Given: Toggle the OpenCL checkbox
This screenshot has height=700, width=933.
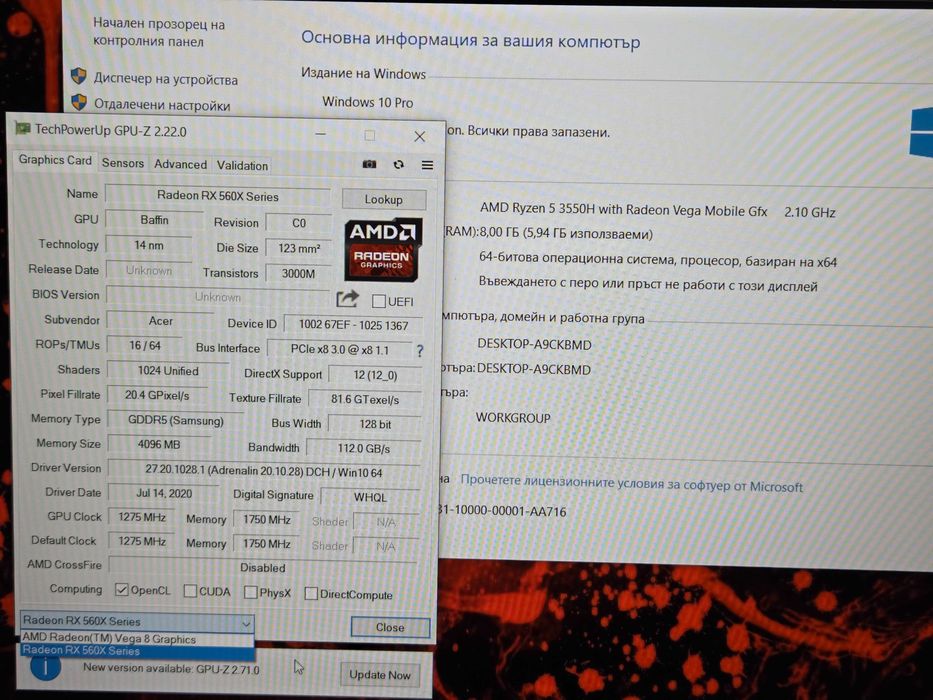Looking at the screenshot, I should coord(121,589).
